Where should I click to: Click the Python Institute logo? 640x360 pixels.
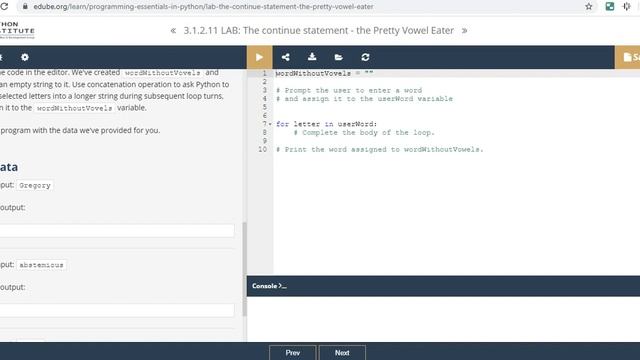17,30
